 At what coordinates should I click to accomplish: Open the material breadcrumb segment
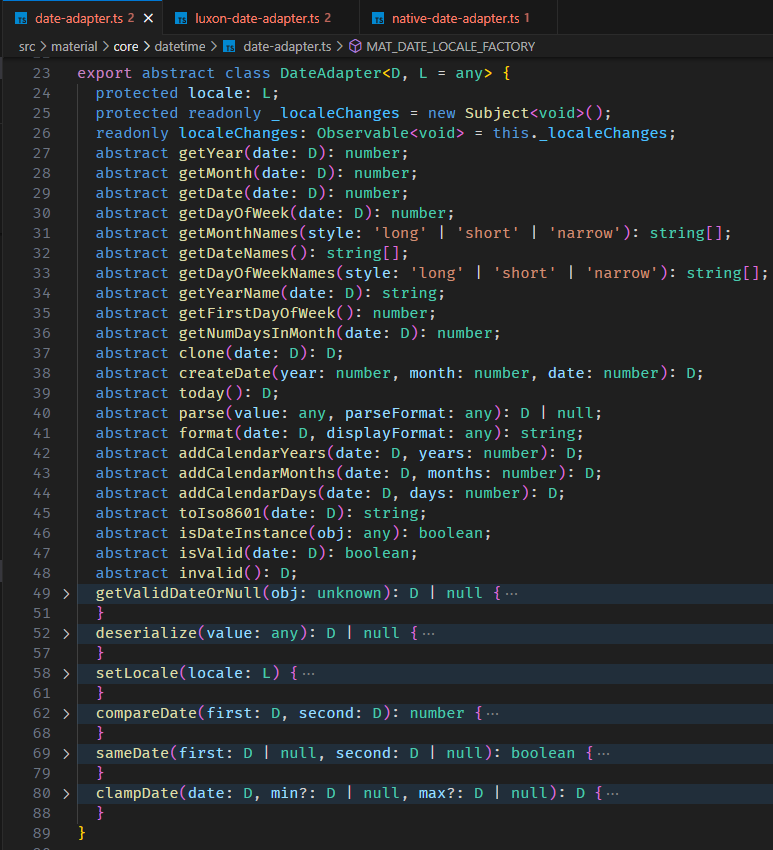(74, 47)
